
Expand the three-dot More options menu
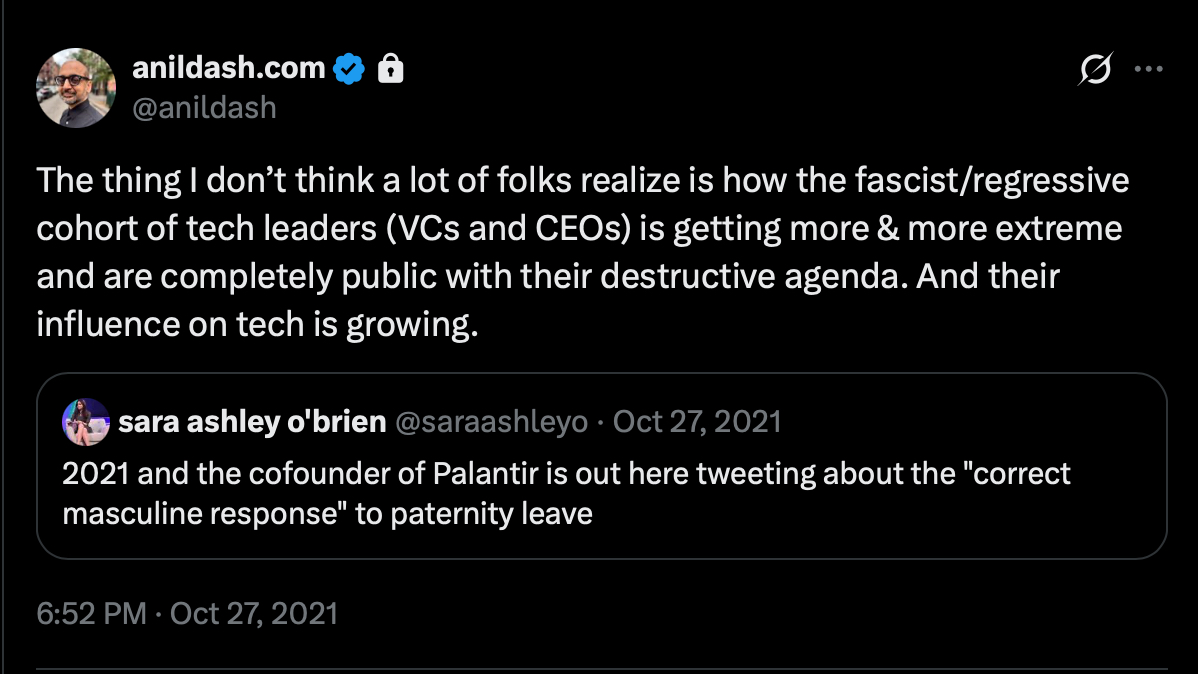[x=1148, y=70]
